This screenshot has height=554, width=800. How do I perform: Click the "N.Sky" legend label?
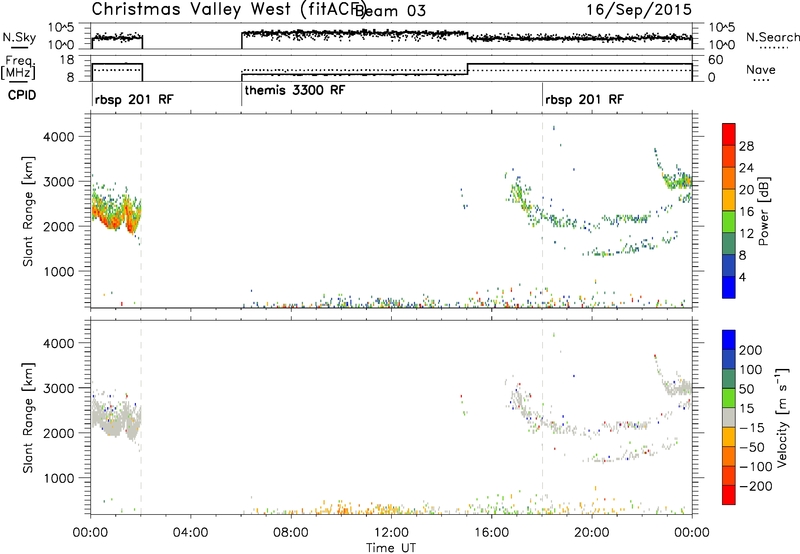(x=19, y=37)
